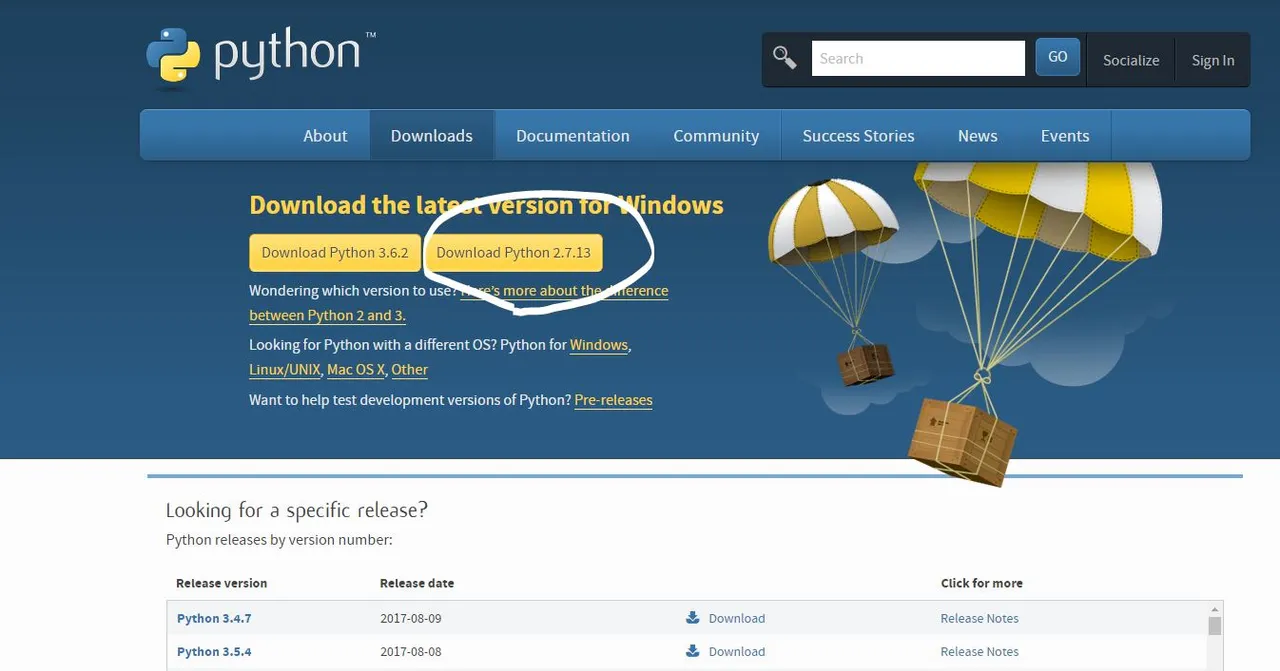The image size is (1280, 671).
Task: Click the release list scrollbar up arrow
Action: tap(1215, 609)
